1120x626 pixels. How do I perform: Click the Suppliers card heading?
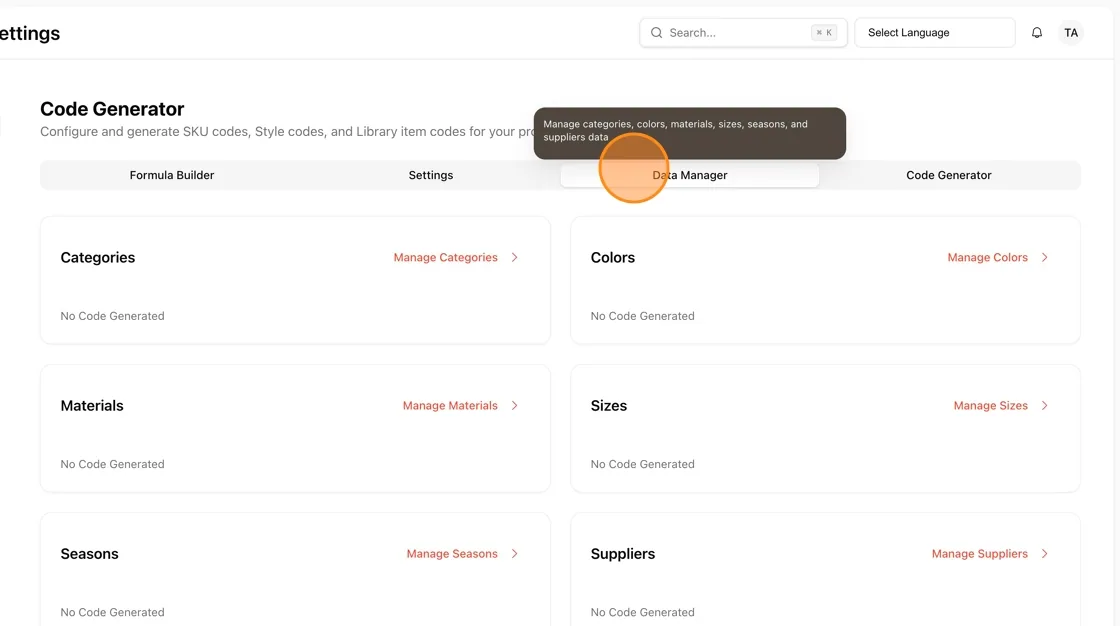point(623,554)
